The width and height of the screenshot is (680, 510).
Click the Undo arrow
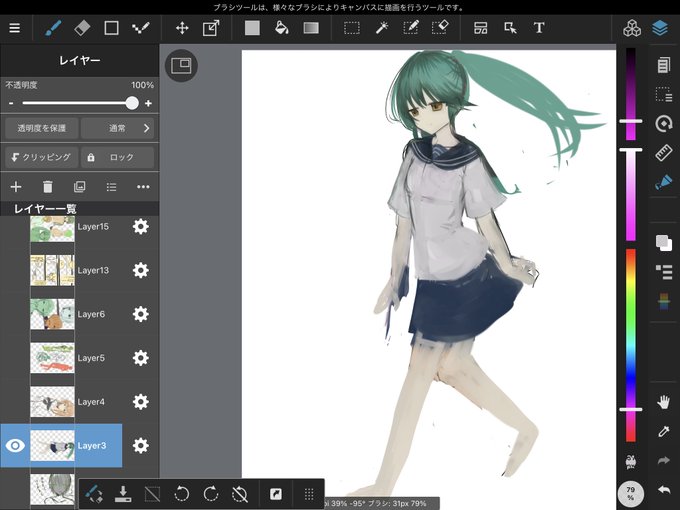coord(664,490)
